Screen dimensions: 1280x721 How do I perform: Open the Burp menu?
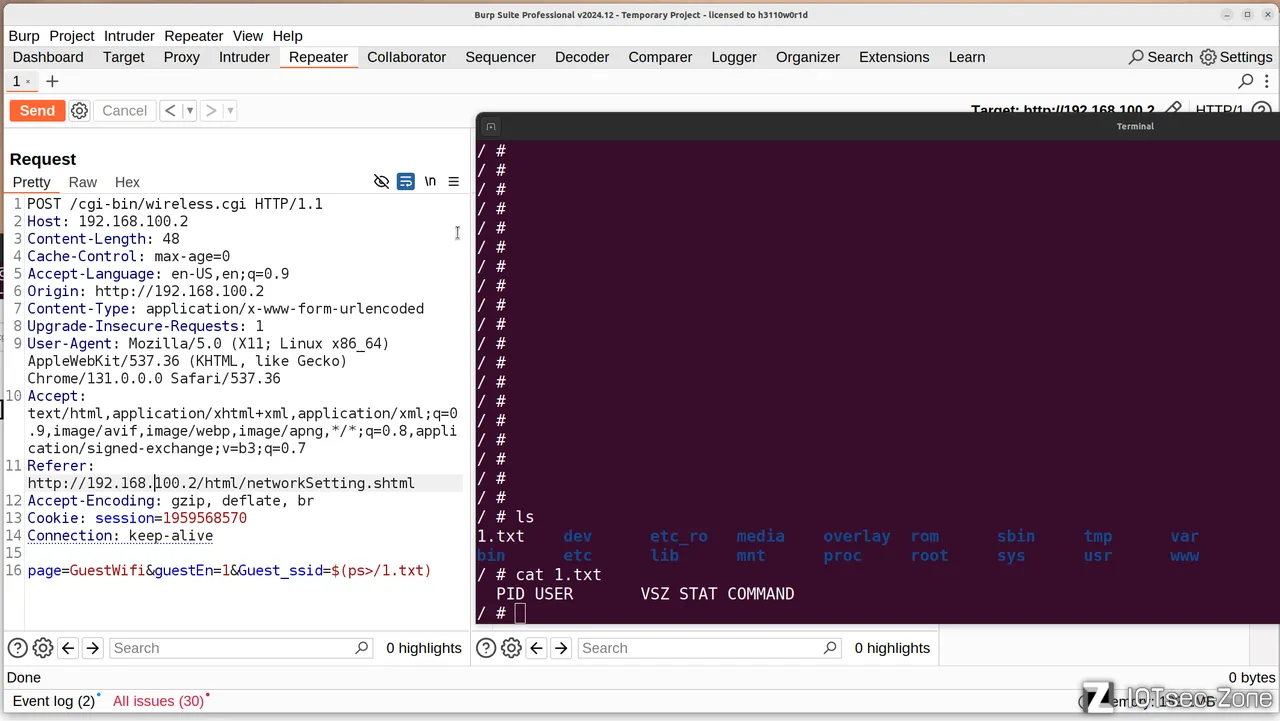pos(24,36)
